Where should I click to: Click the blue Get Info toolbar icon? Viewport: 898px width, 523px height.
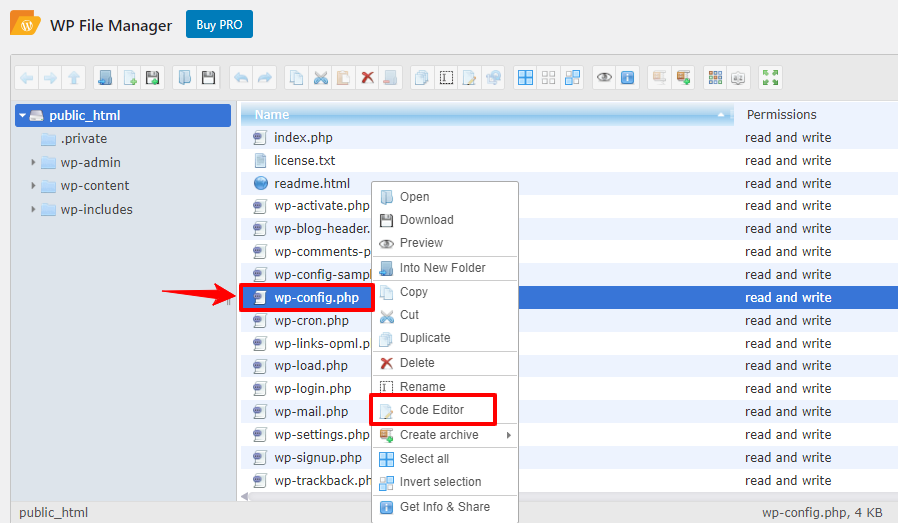pyautogui.click(x=627, y=77)
